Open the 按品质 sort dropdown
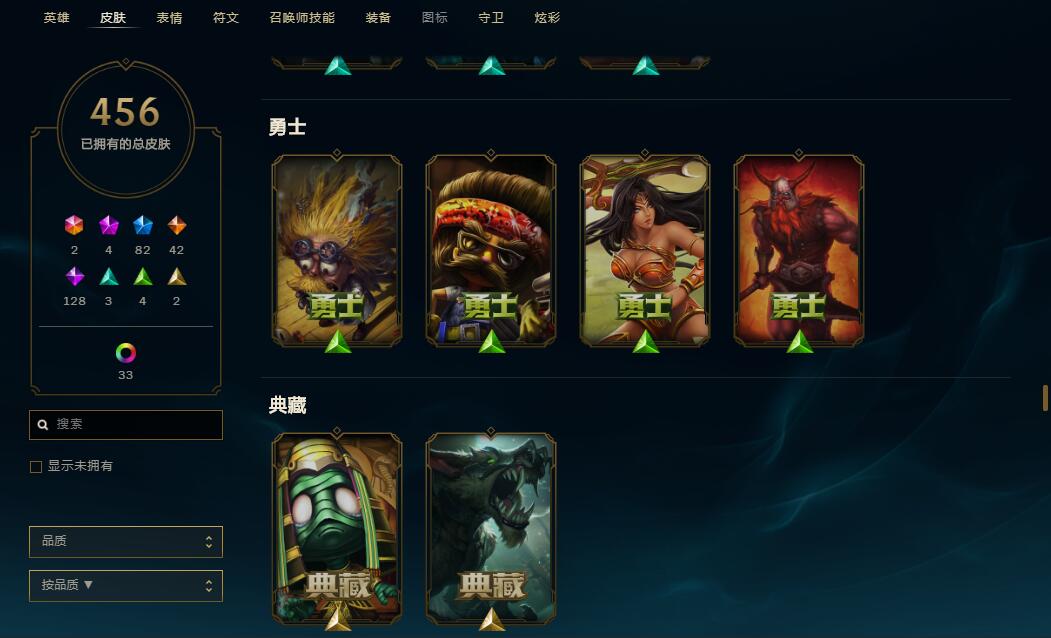 [x=126, y=586]
